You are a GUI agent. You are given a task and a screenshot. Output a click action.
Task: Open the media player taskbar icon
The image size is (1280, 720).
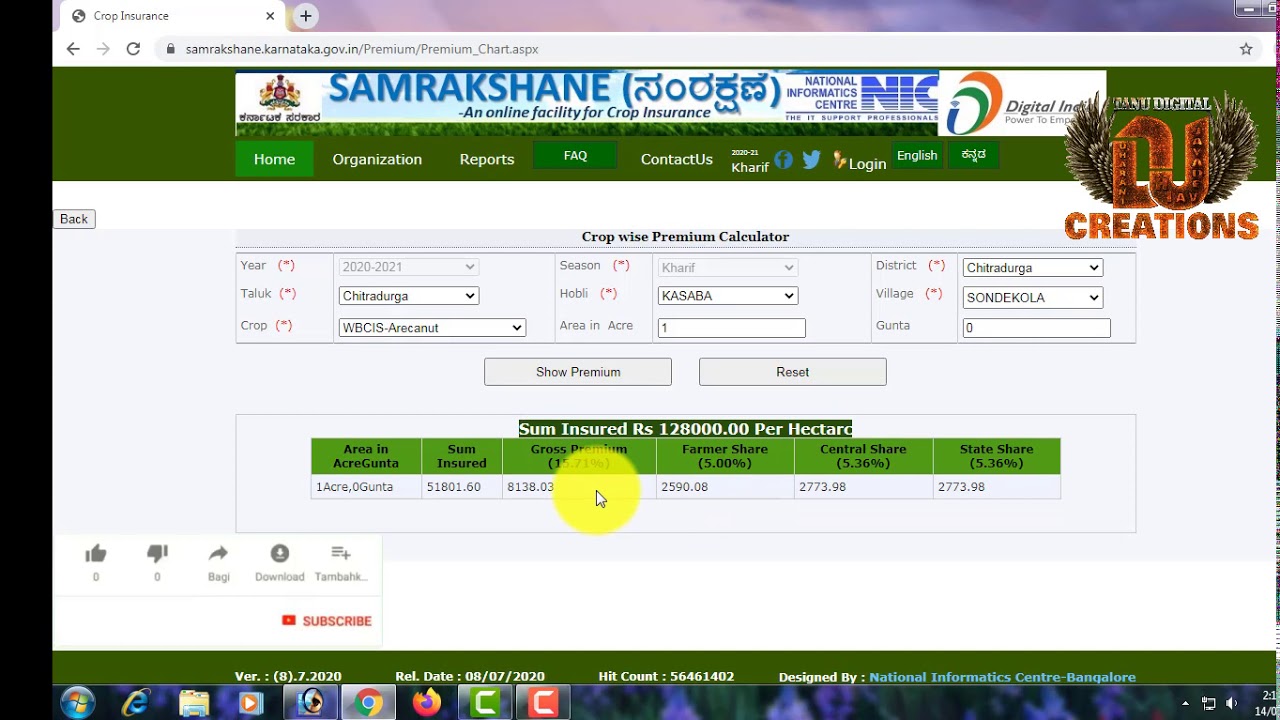(251, 703)
